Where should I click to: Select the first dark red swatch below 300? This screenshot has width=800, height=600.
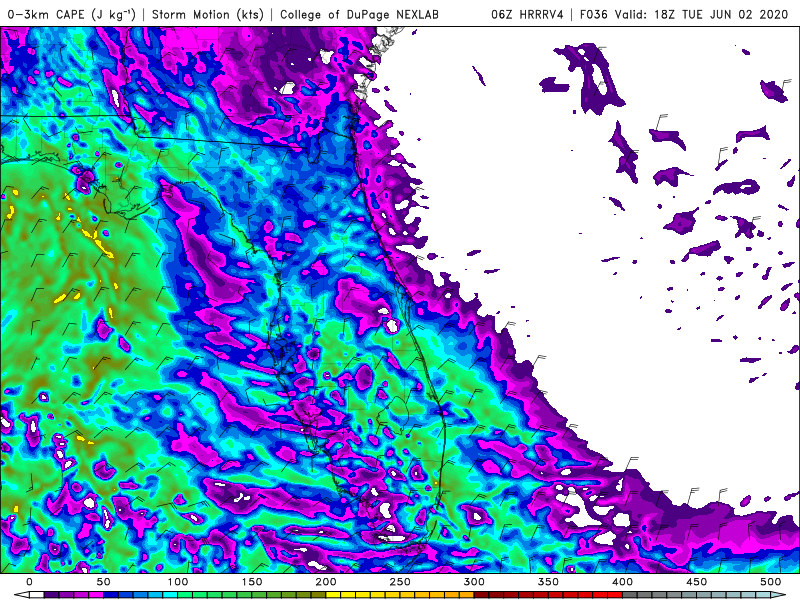coord(481,595)
